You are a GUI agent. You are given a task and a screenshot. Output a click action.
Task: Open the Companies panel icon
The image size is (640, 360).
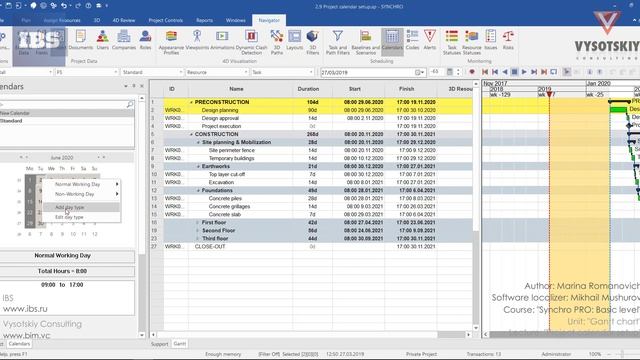click(x=124, y=40)
